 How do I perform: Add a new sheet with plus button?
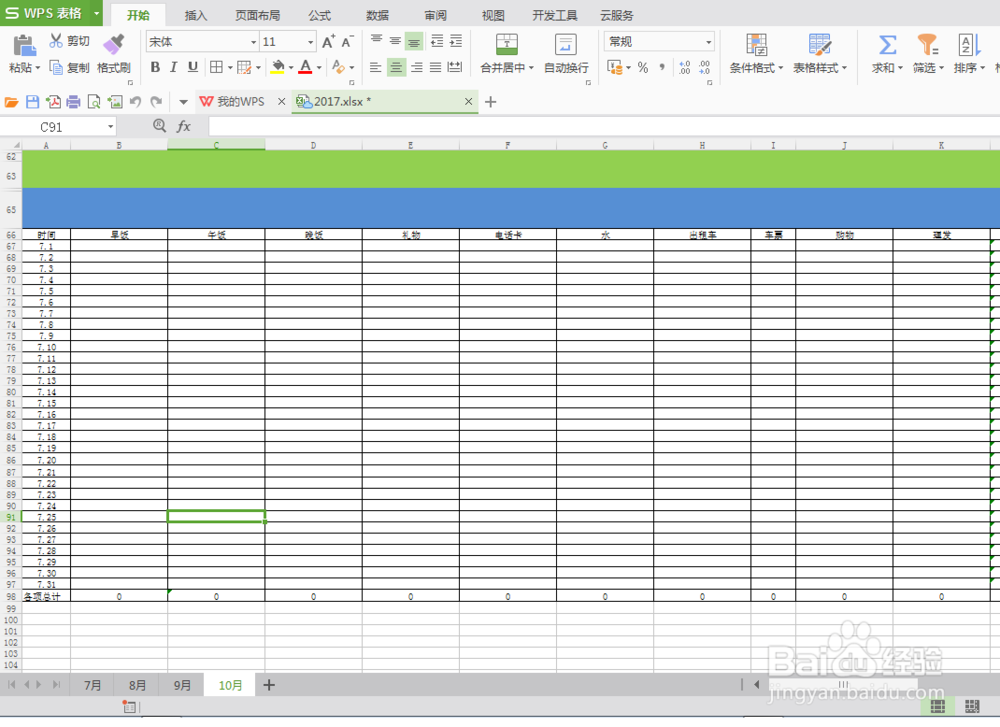269,685
